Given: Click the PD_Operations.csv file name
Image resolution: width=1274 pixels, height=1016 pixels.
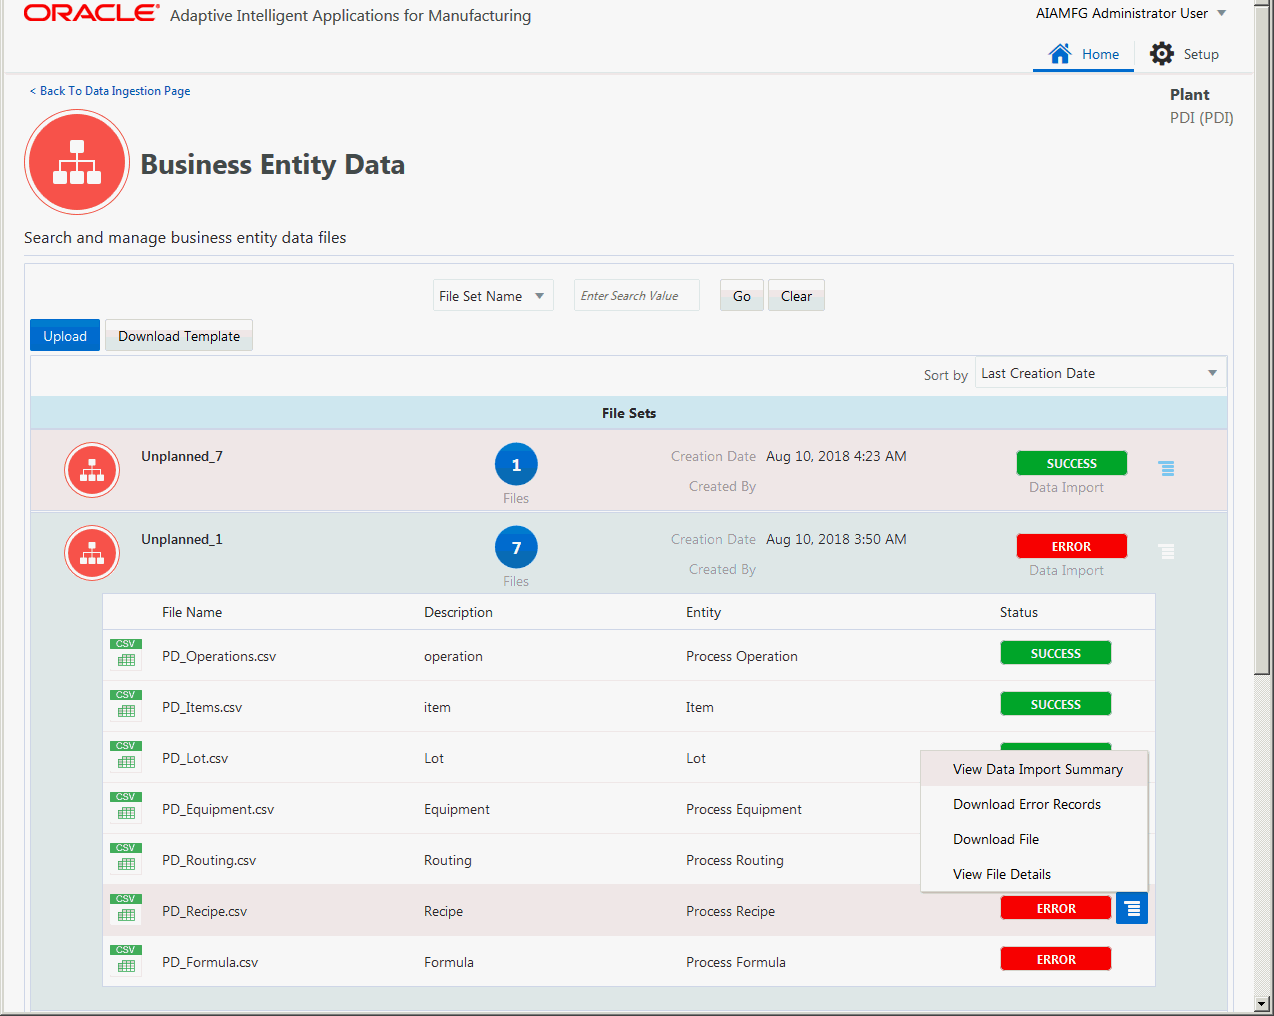Looking at the screenshot, I should 219,657.
